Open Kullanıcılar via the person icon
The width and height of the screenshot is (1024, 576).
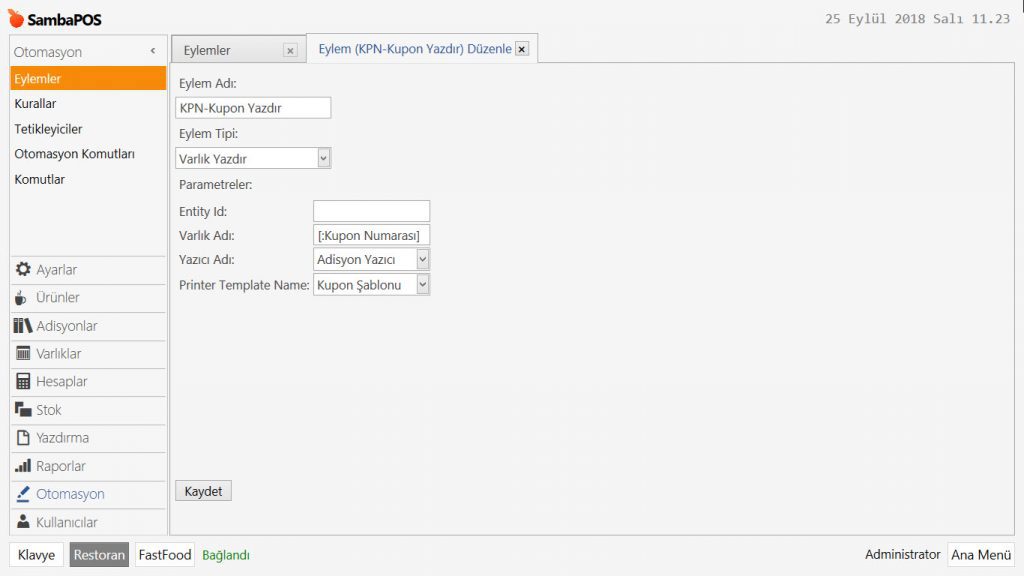23,522
